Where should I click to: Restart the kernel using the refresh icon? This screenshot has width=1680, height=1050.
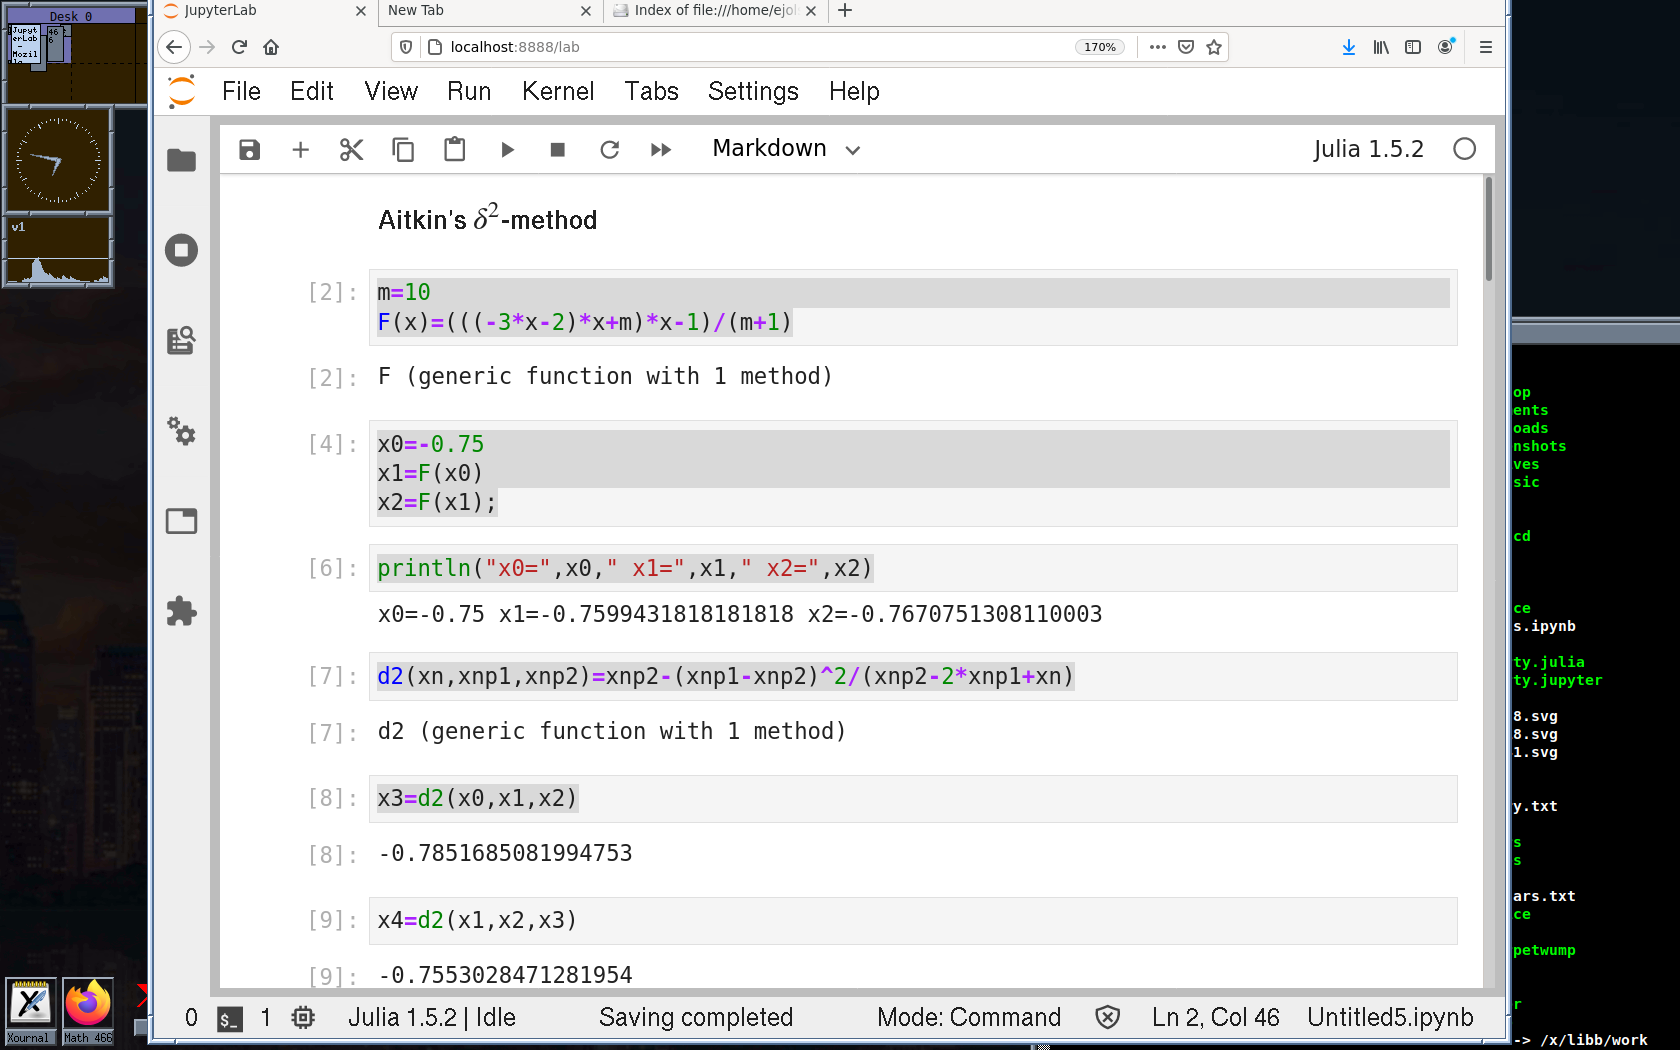point(609,150)
